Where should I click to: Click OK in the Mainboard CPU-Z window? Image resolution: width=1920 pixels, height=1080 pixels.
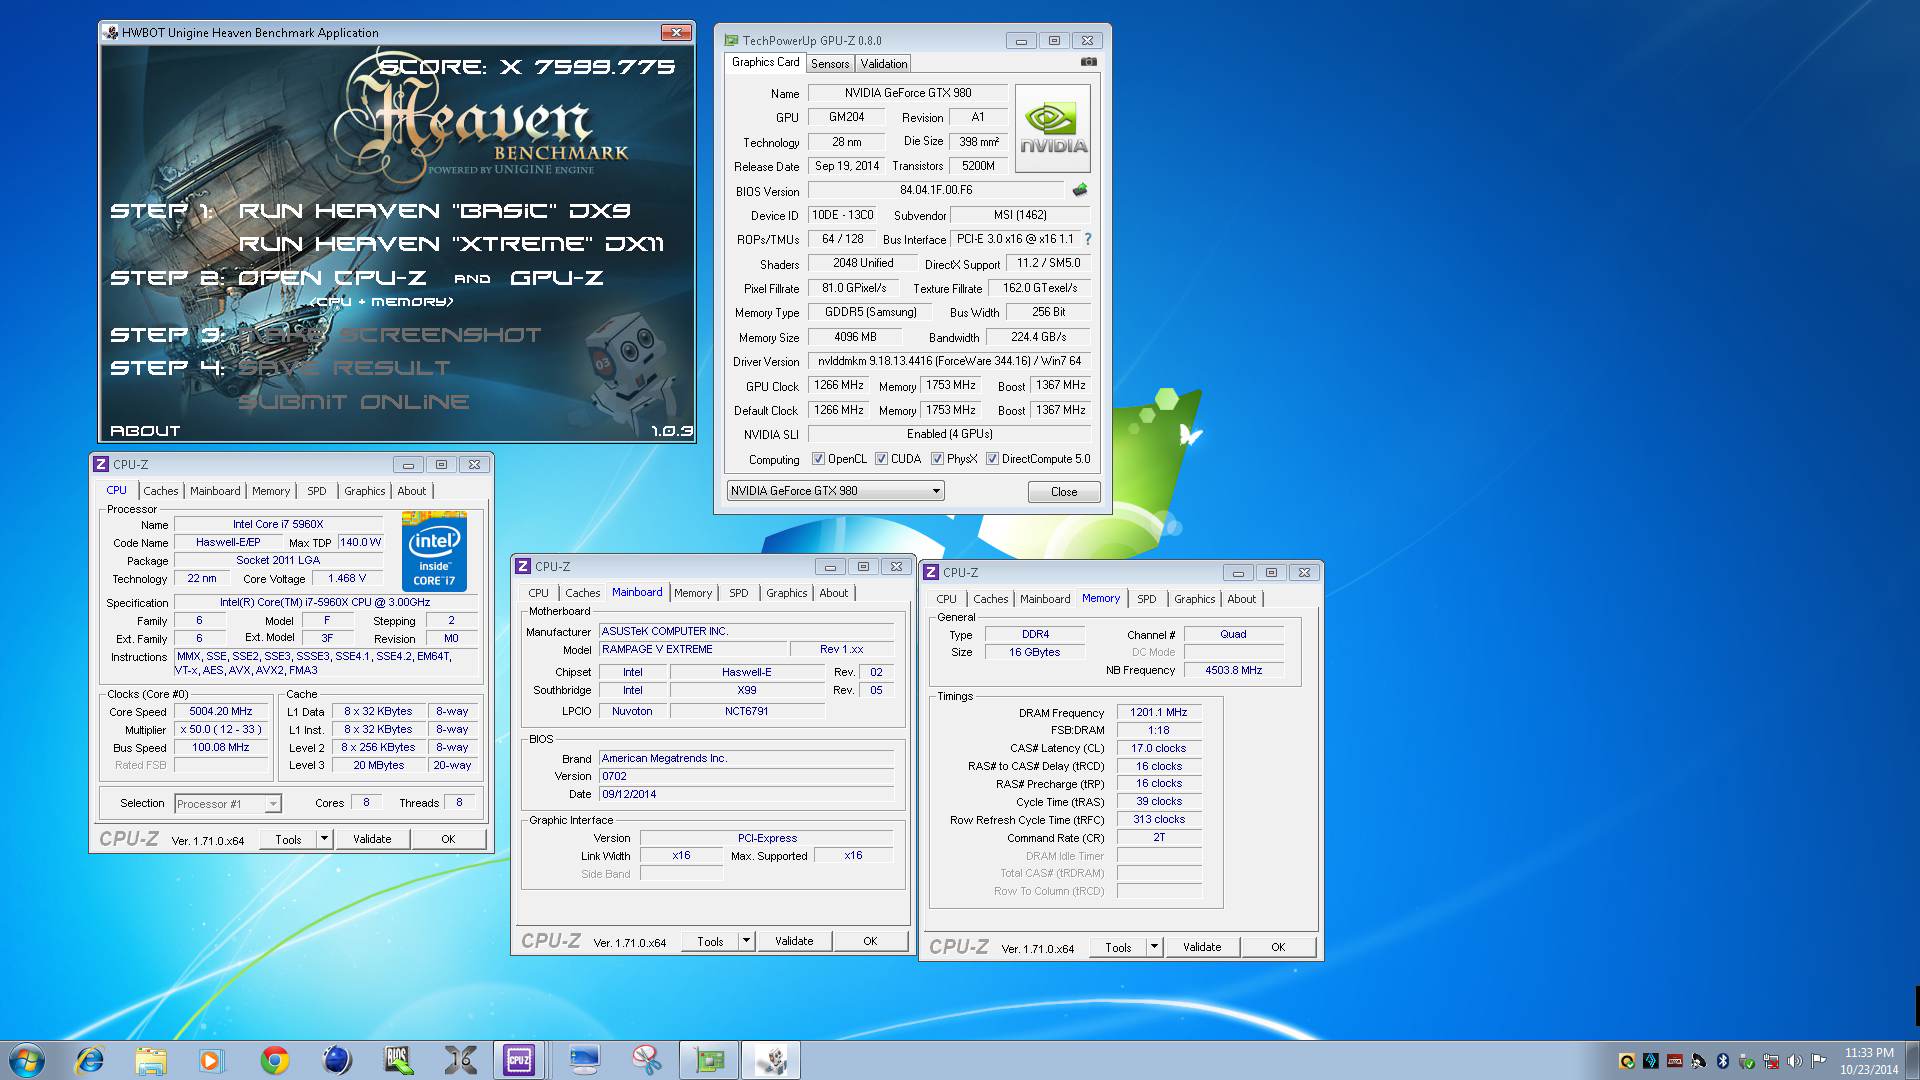click(x=870, y=941)
